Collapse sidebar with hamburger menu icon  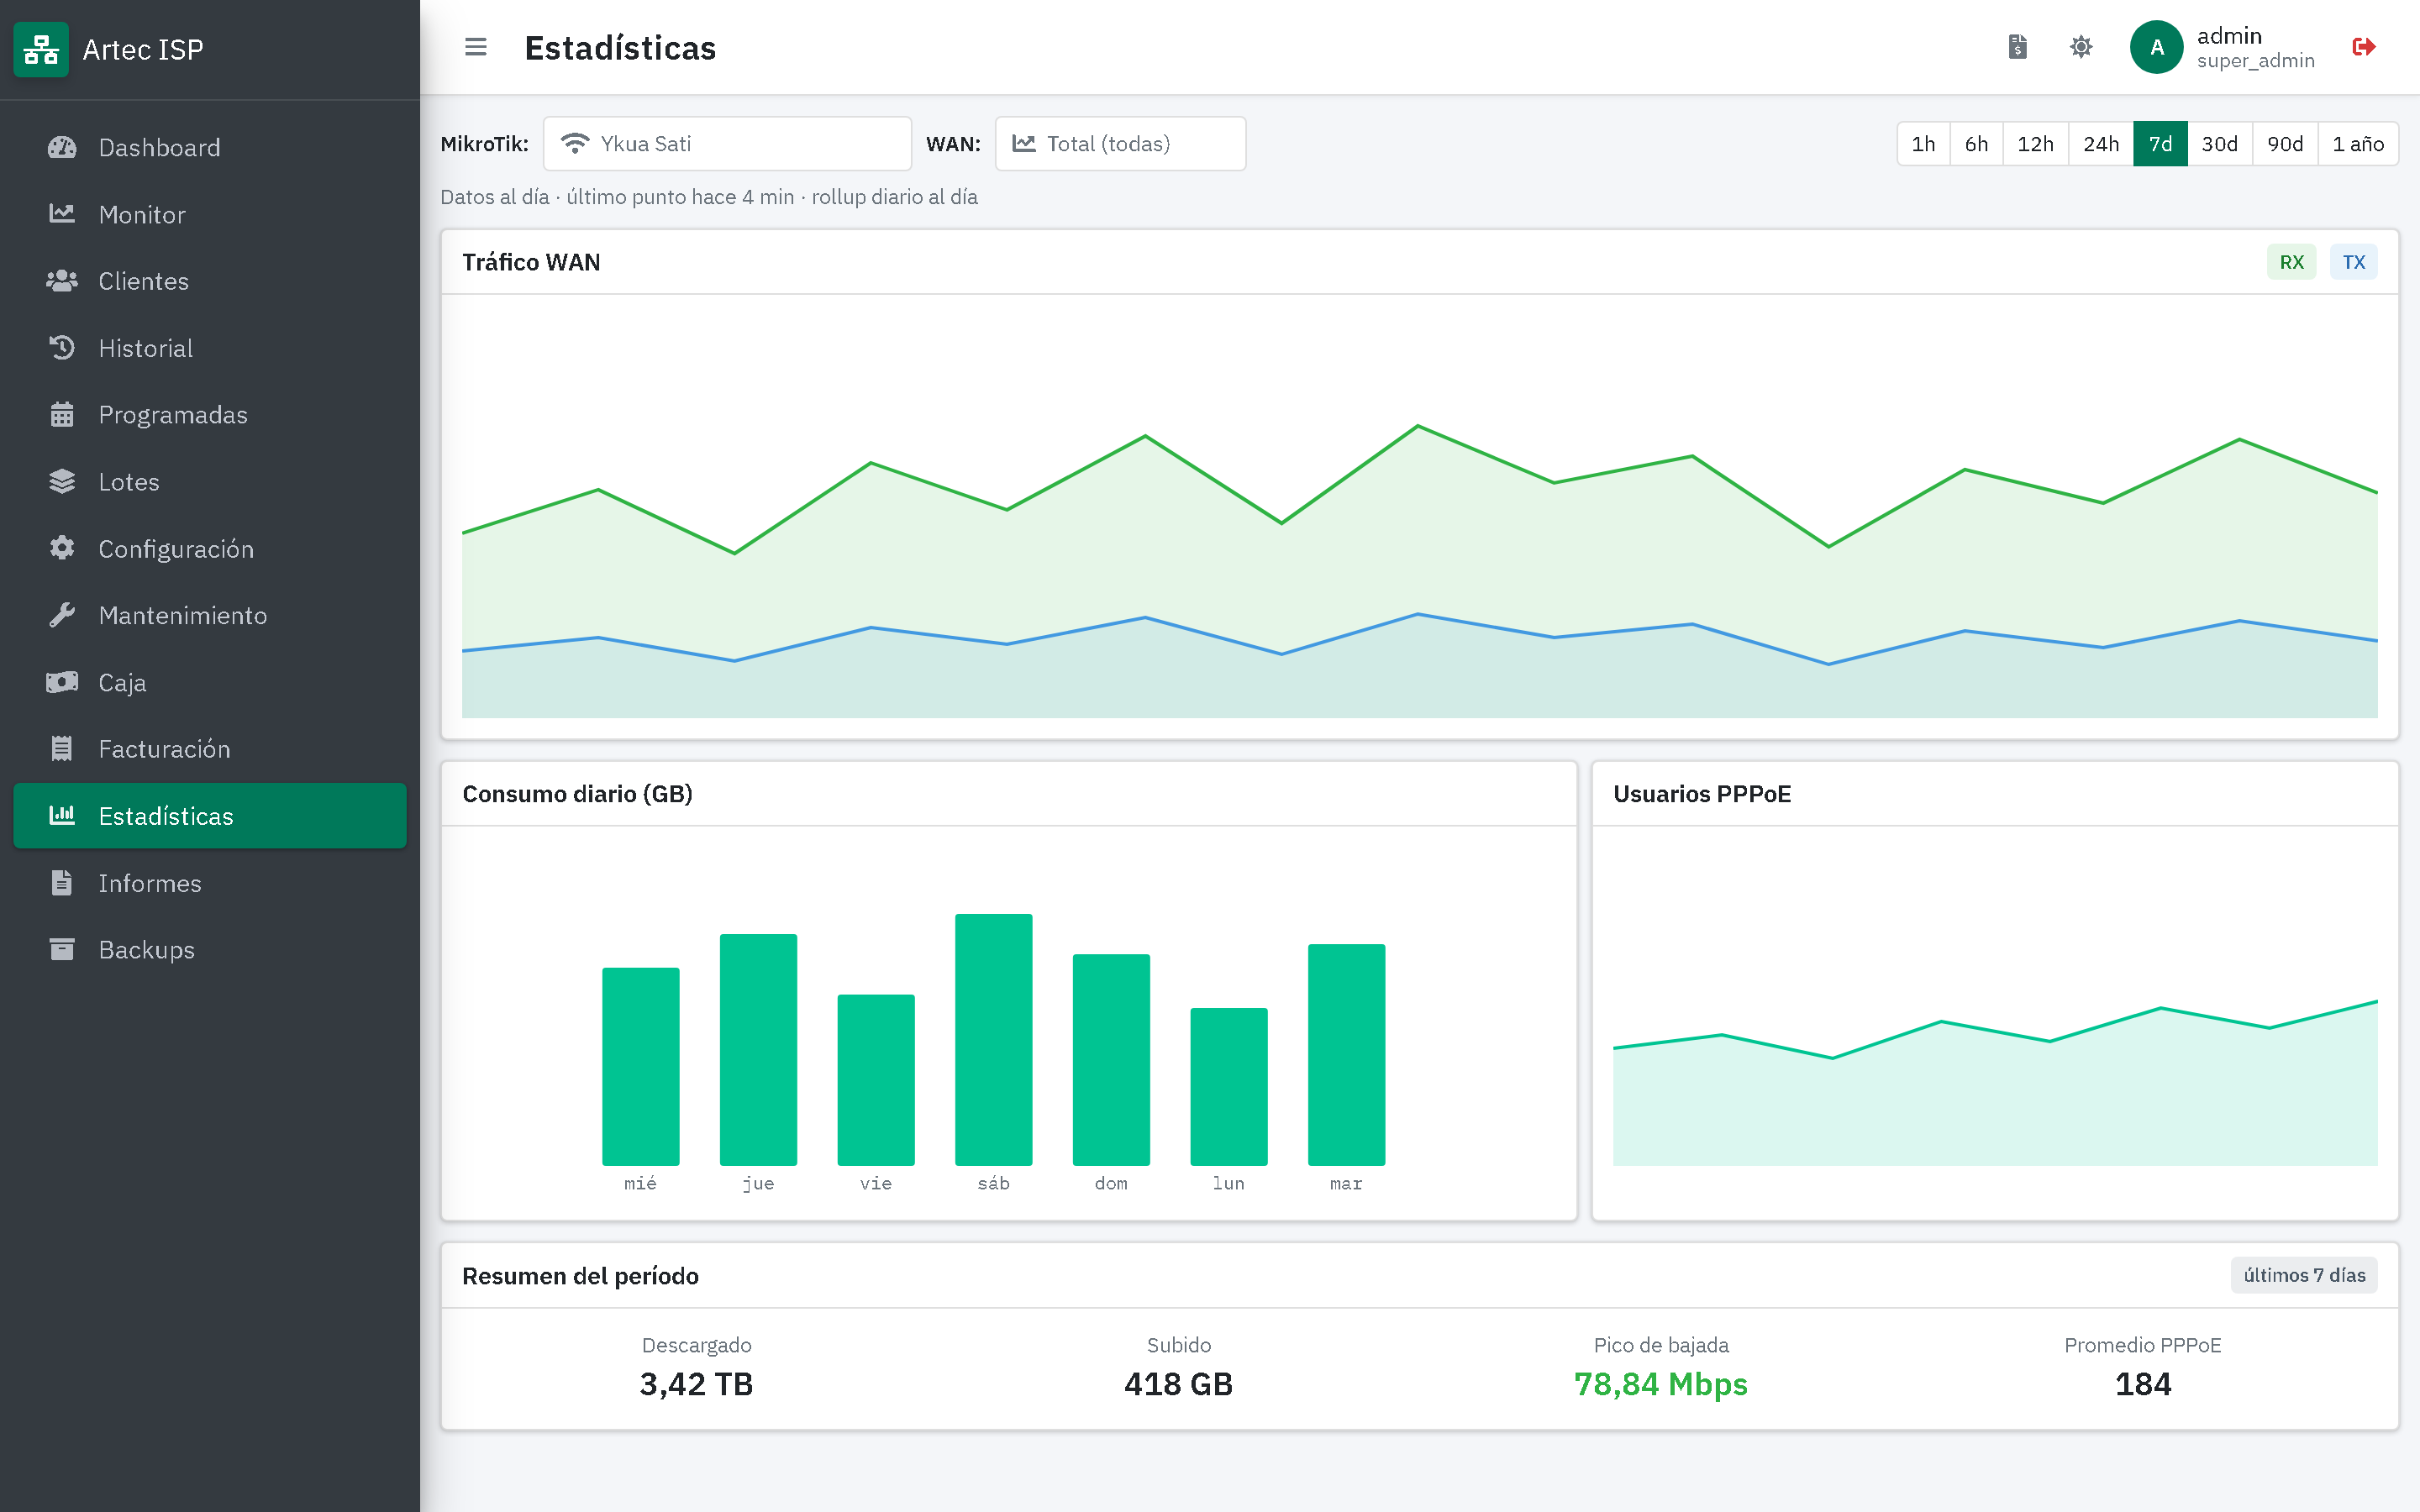[x=476, y=47]
